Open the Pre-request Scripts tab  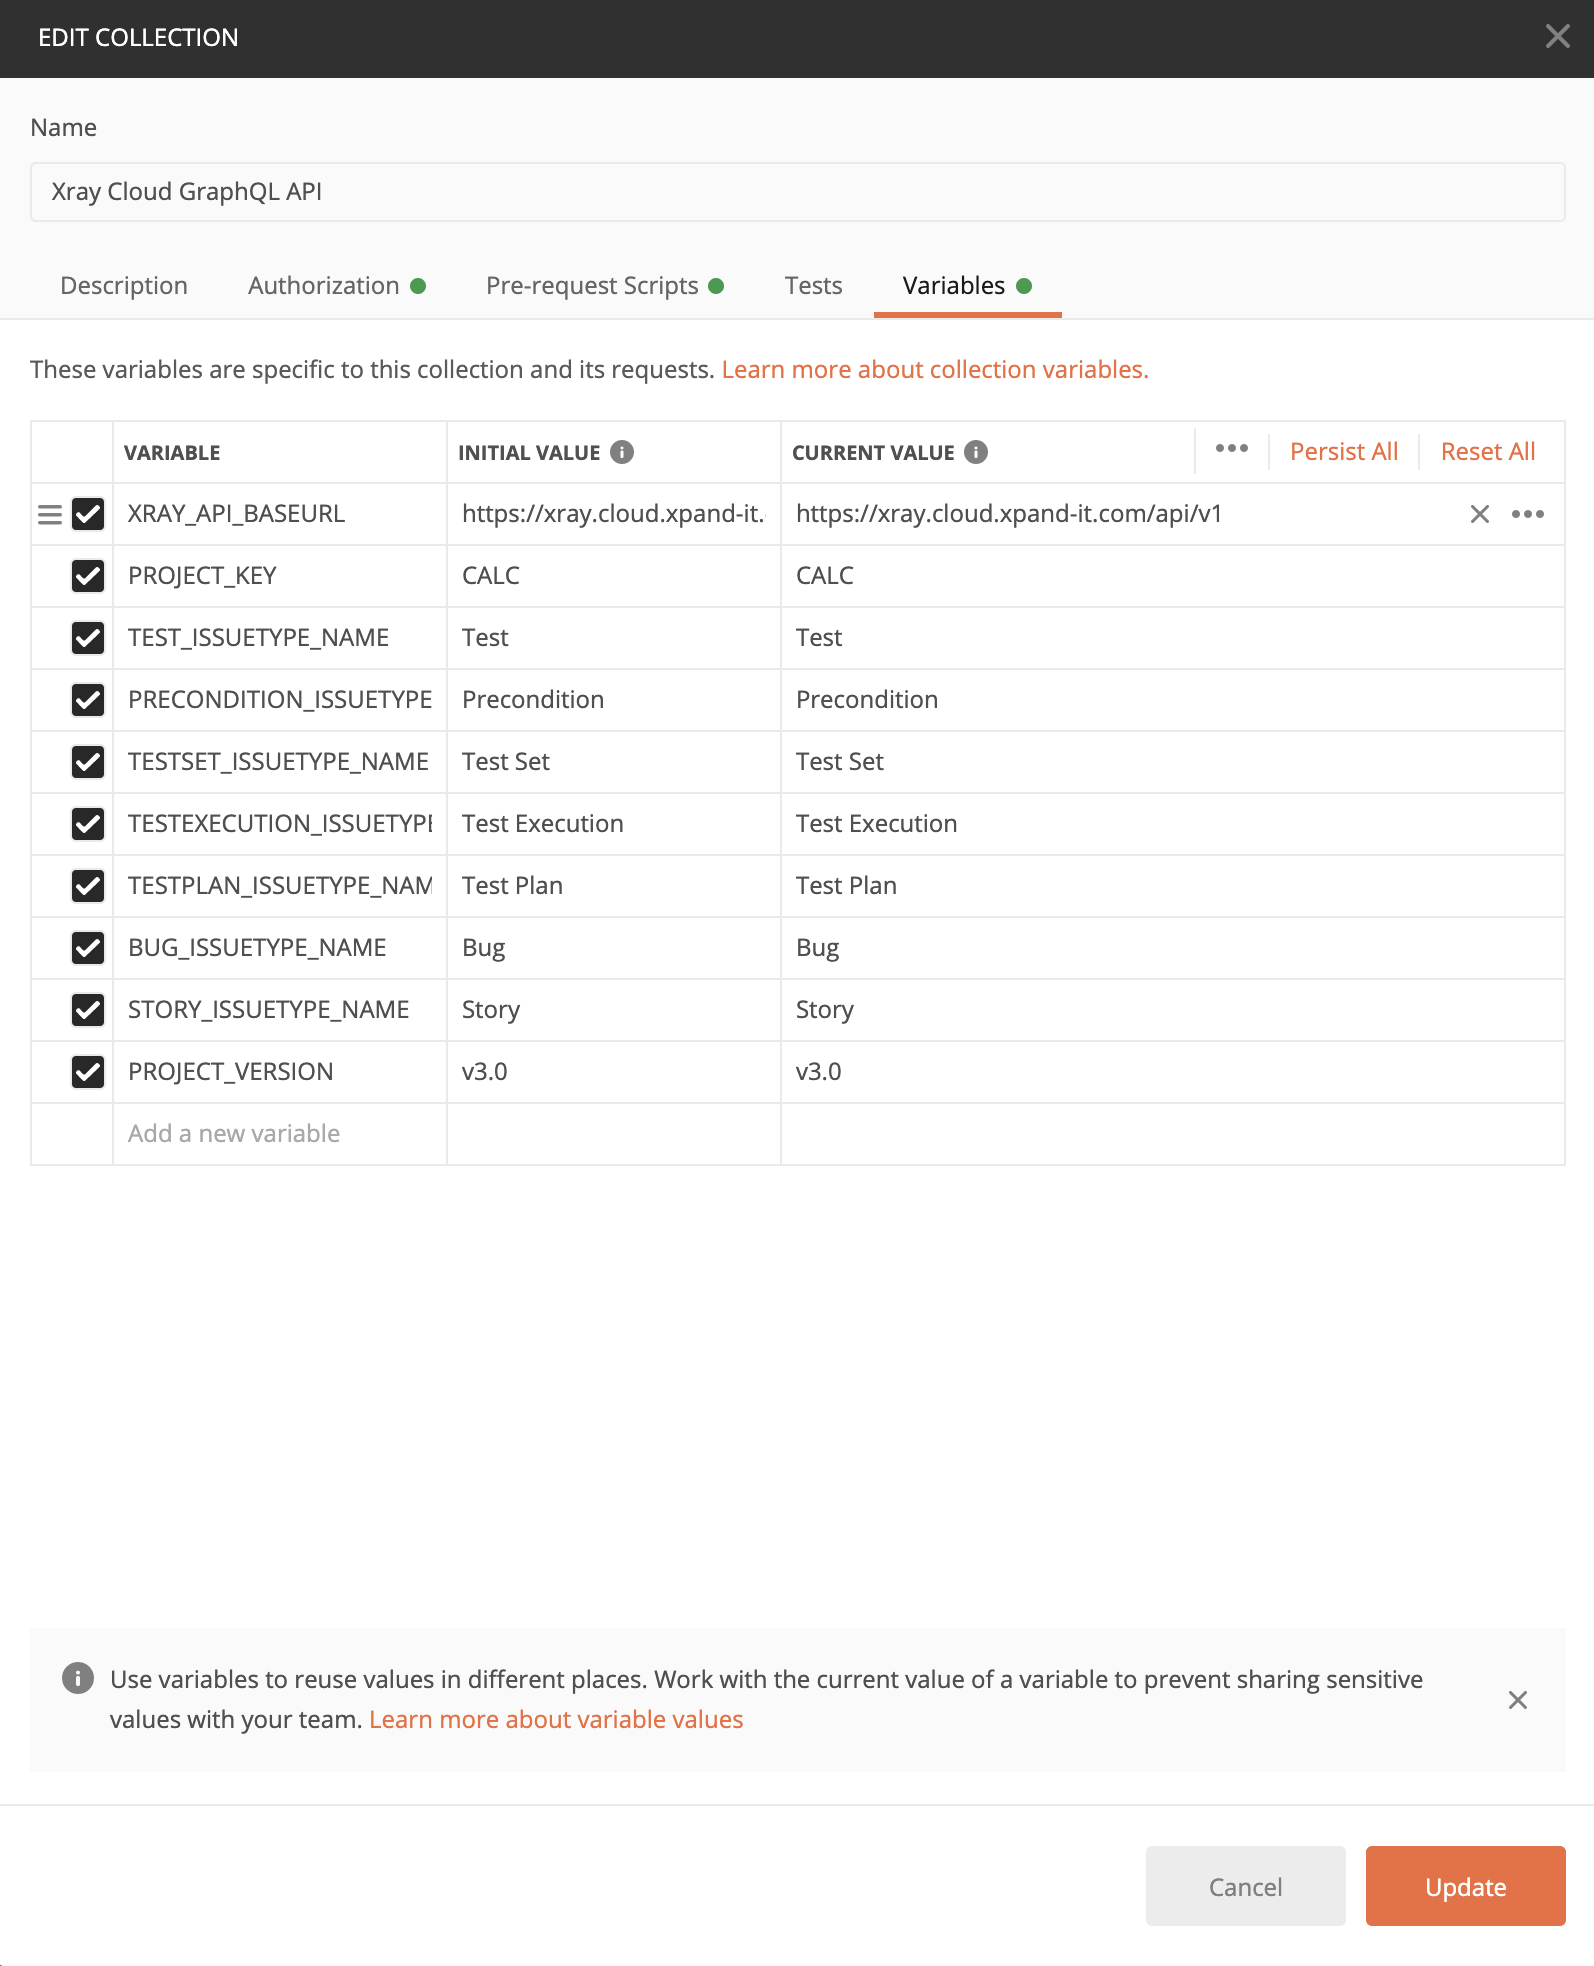point(605,286)
